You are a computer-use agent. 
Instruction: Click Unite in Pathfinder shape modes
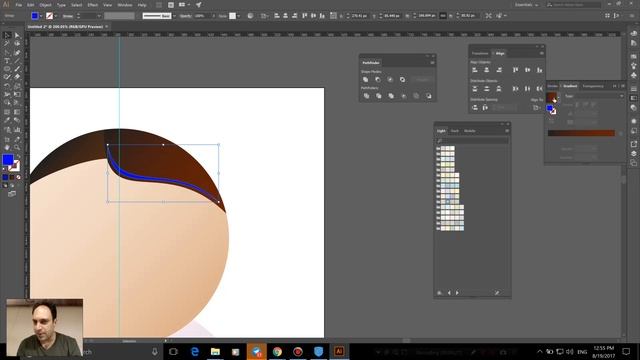366,80
